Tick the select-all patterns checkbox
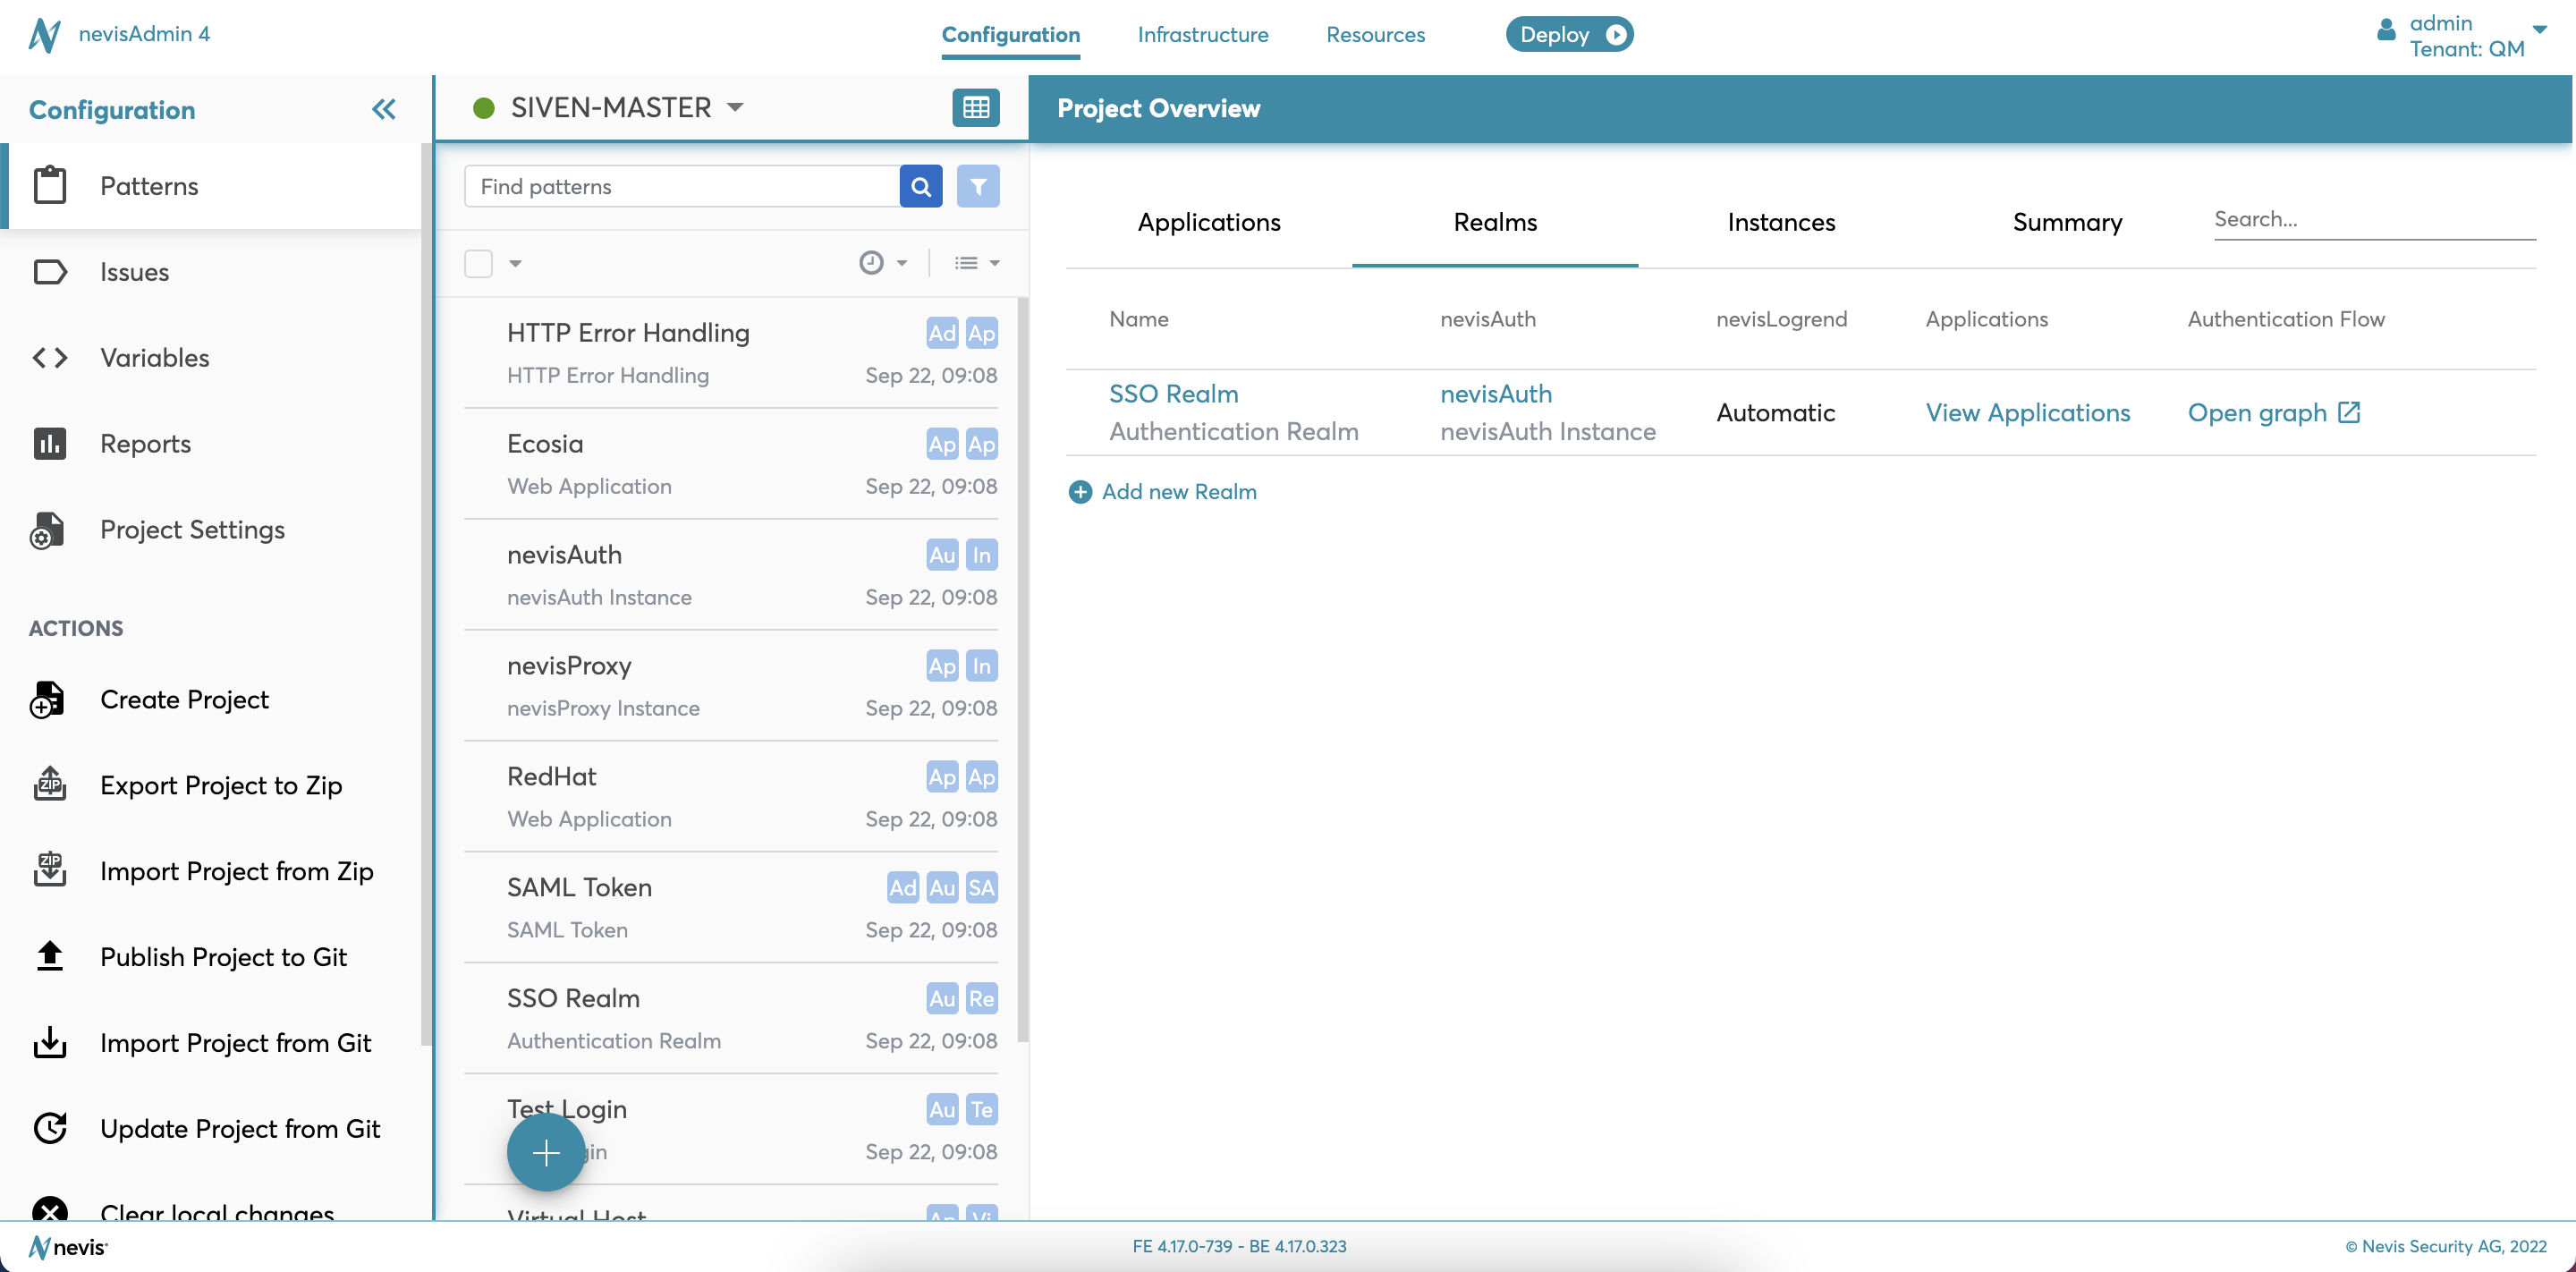The height and width of the screenshot is (1272, 2576). [x=479, y=263]
